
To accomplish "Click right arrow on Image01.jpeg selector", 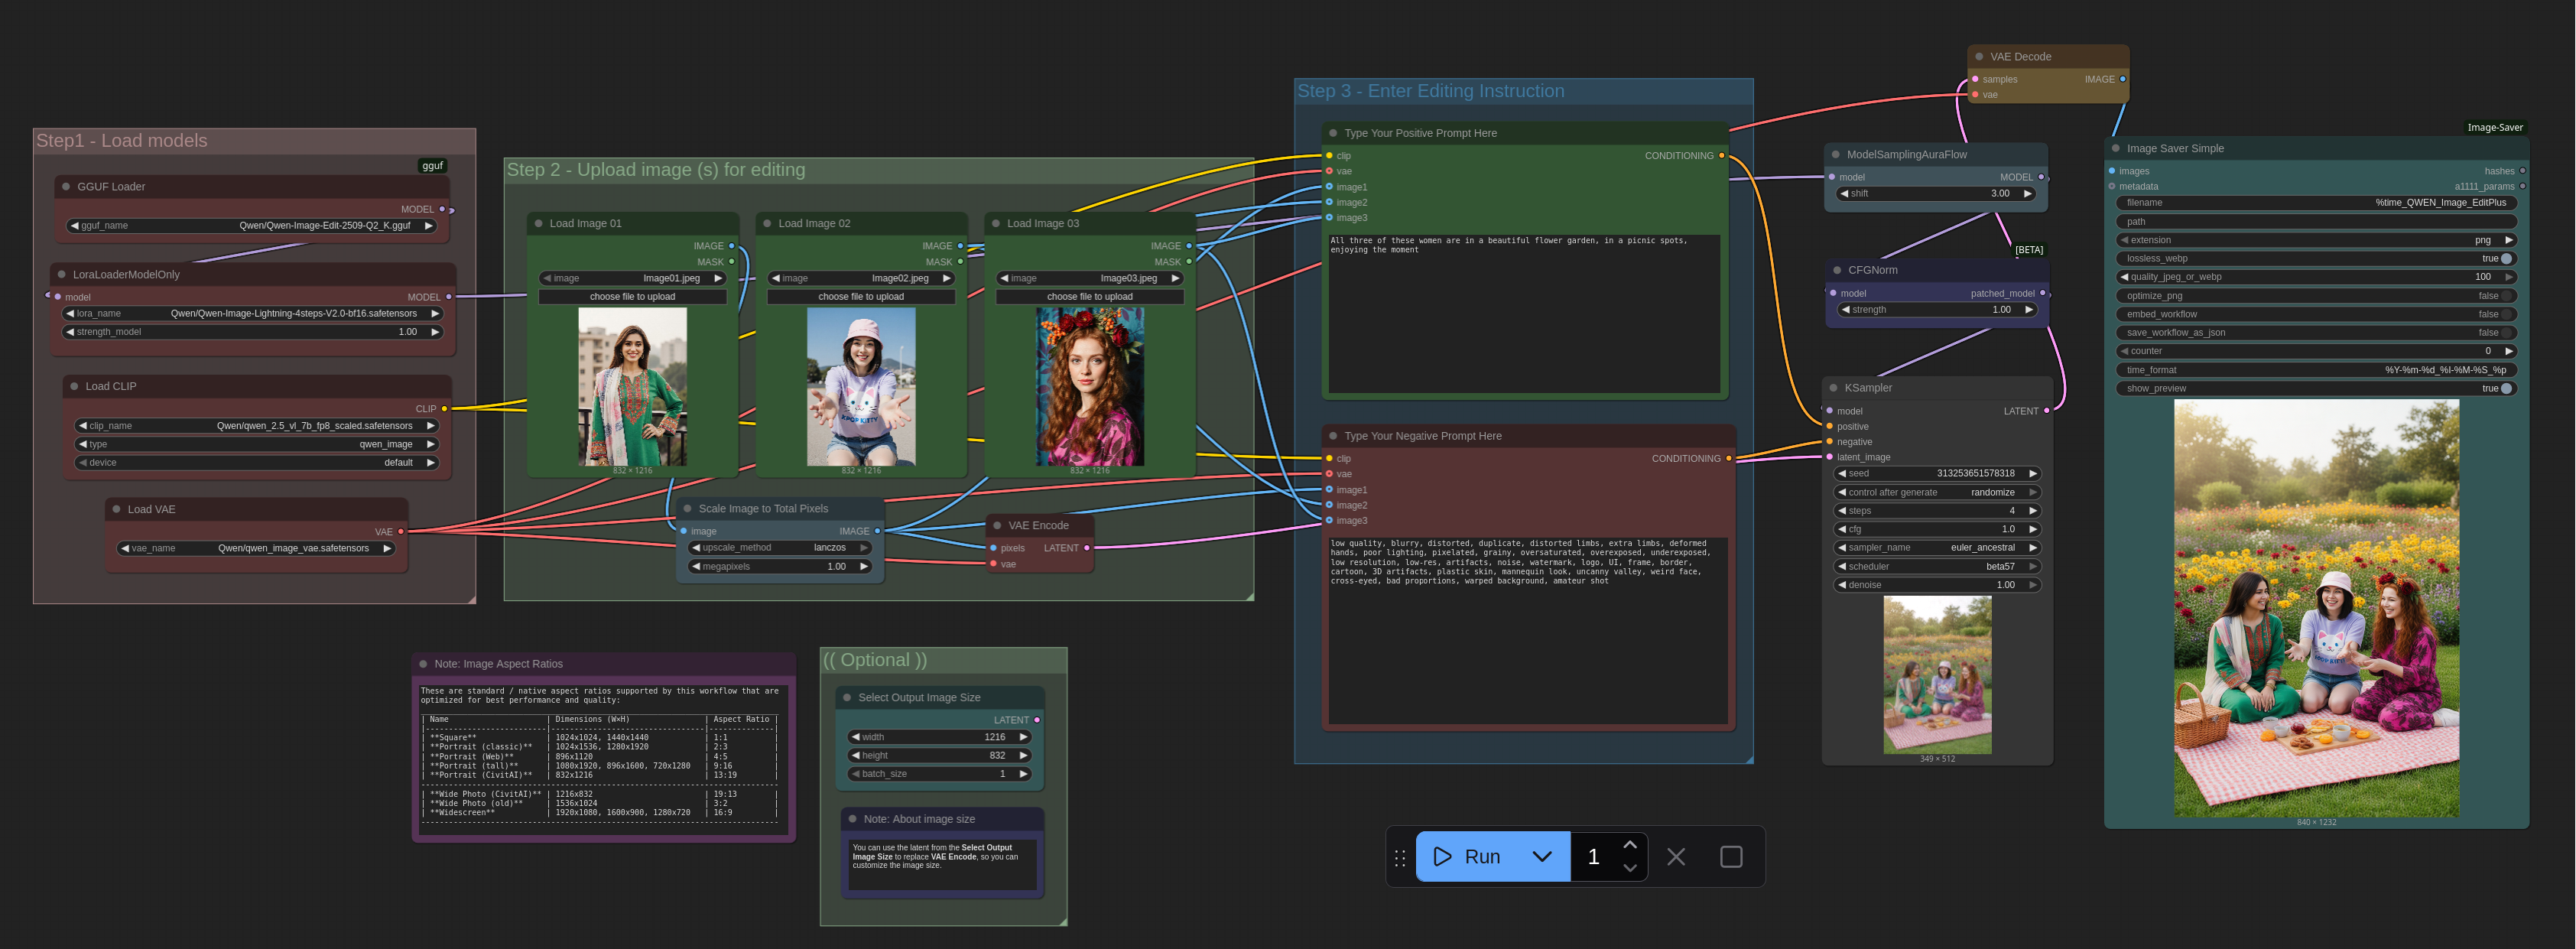I will 717,279.
